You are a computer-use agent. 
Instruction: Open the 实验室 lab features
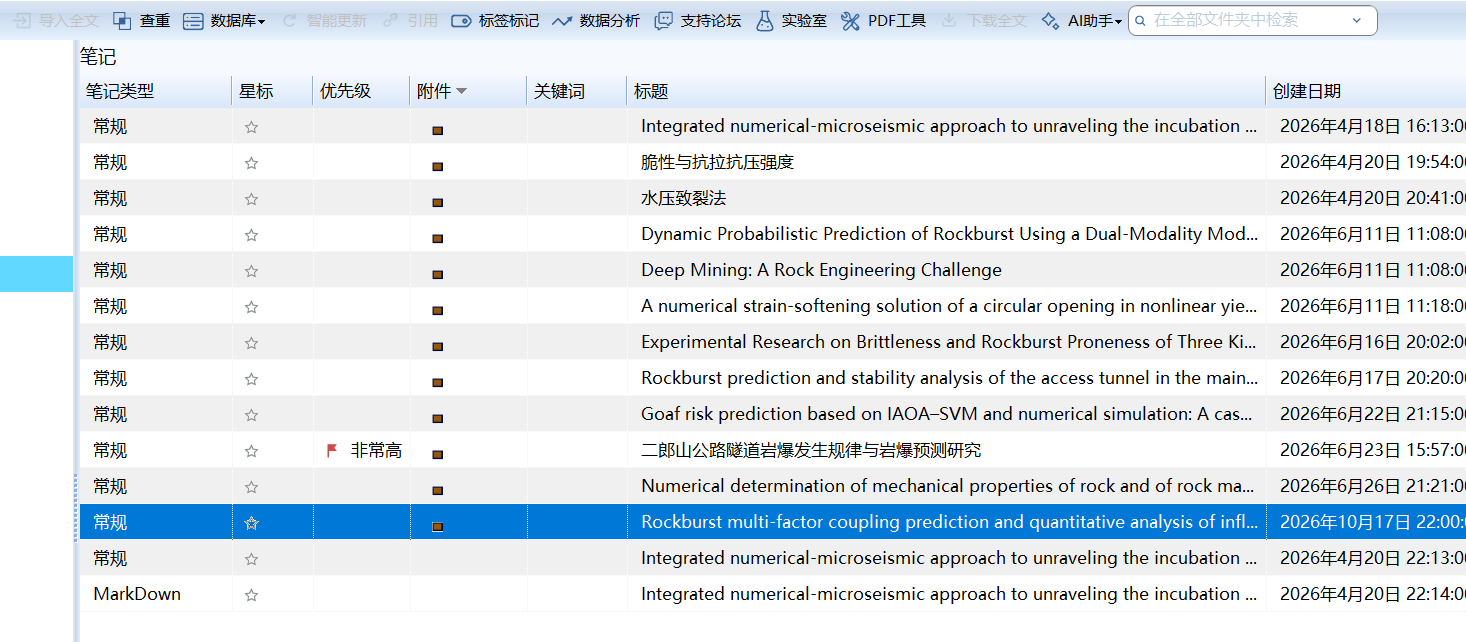pos(791,20)
